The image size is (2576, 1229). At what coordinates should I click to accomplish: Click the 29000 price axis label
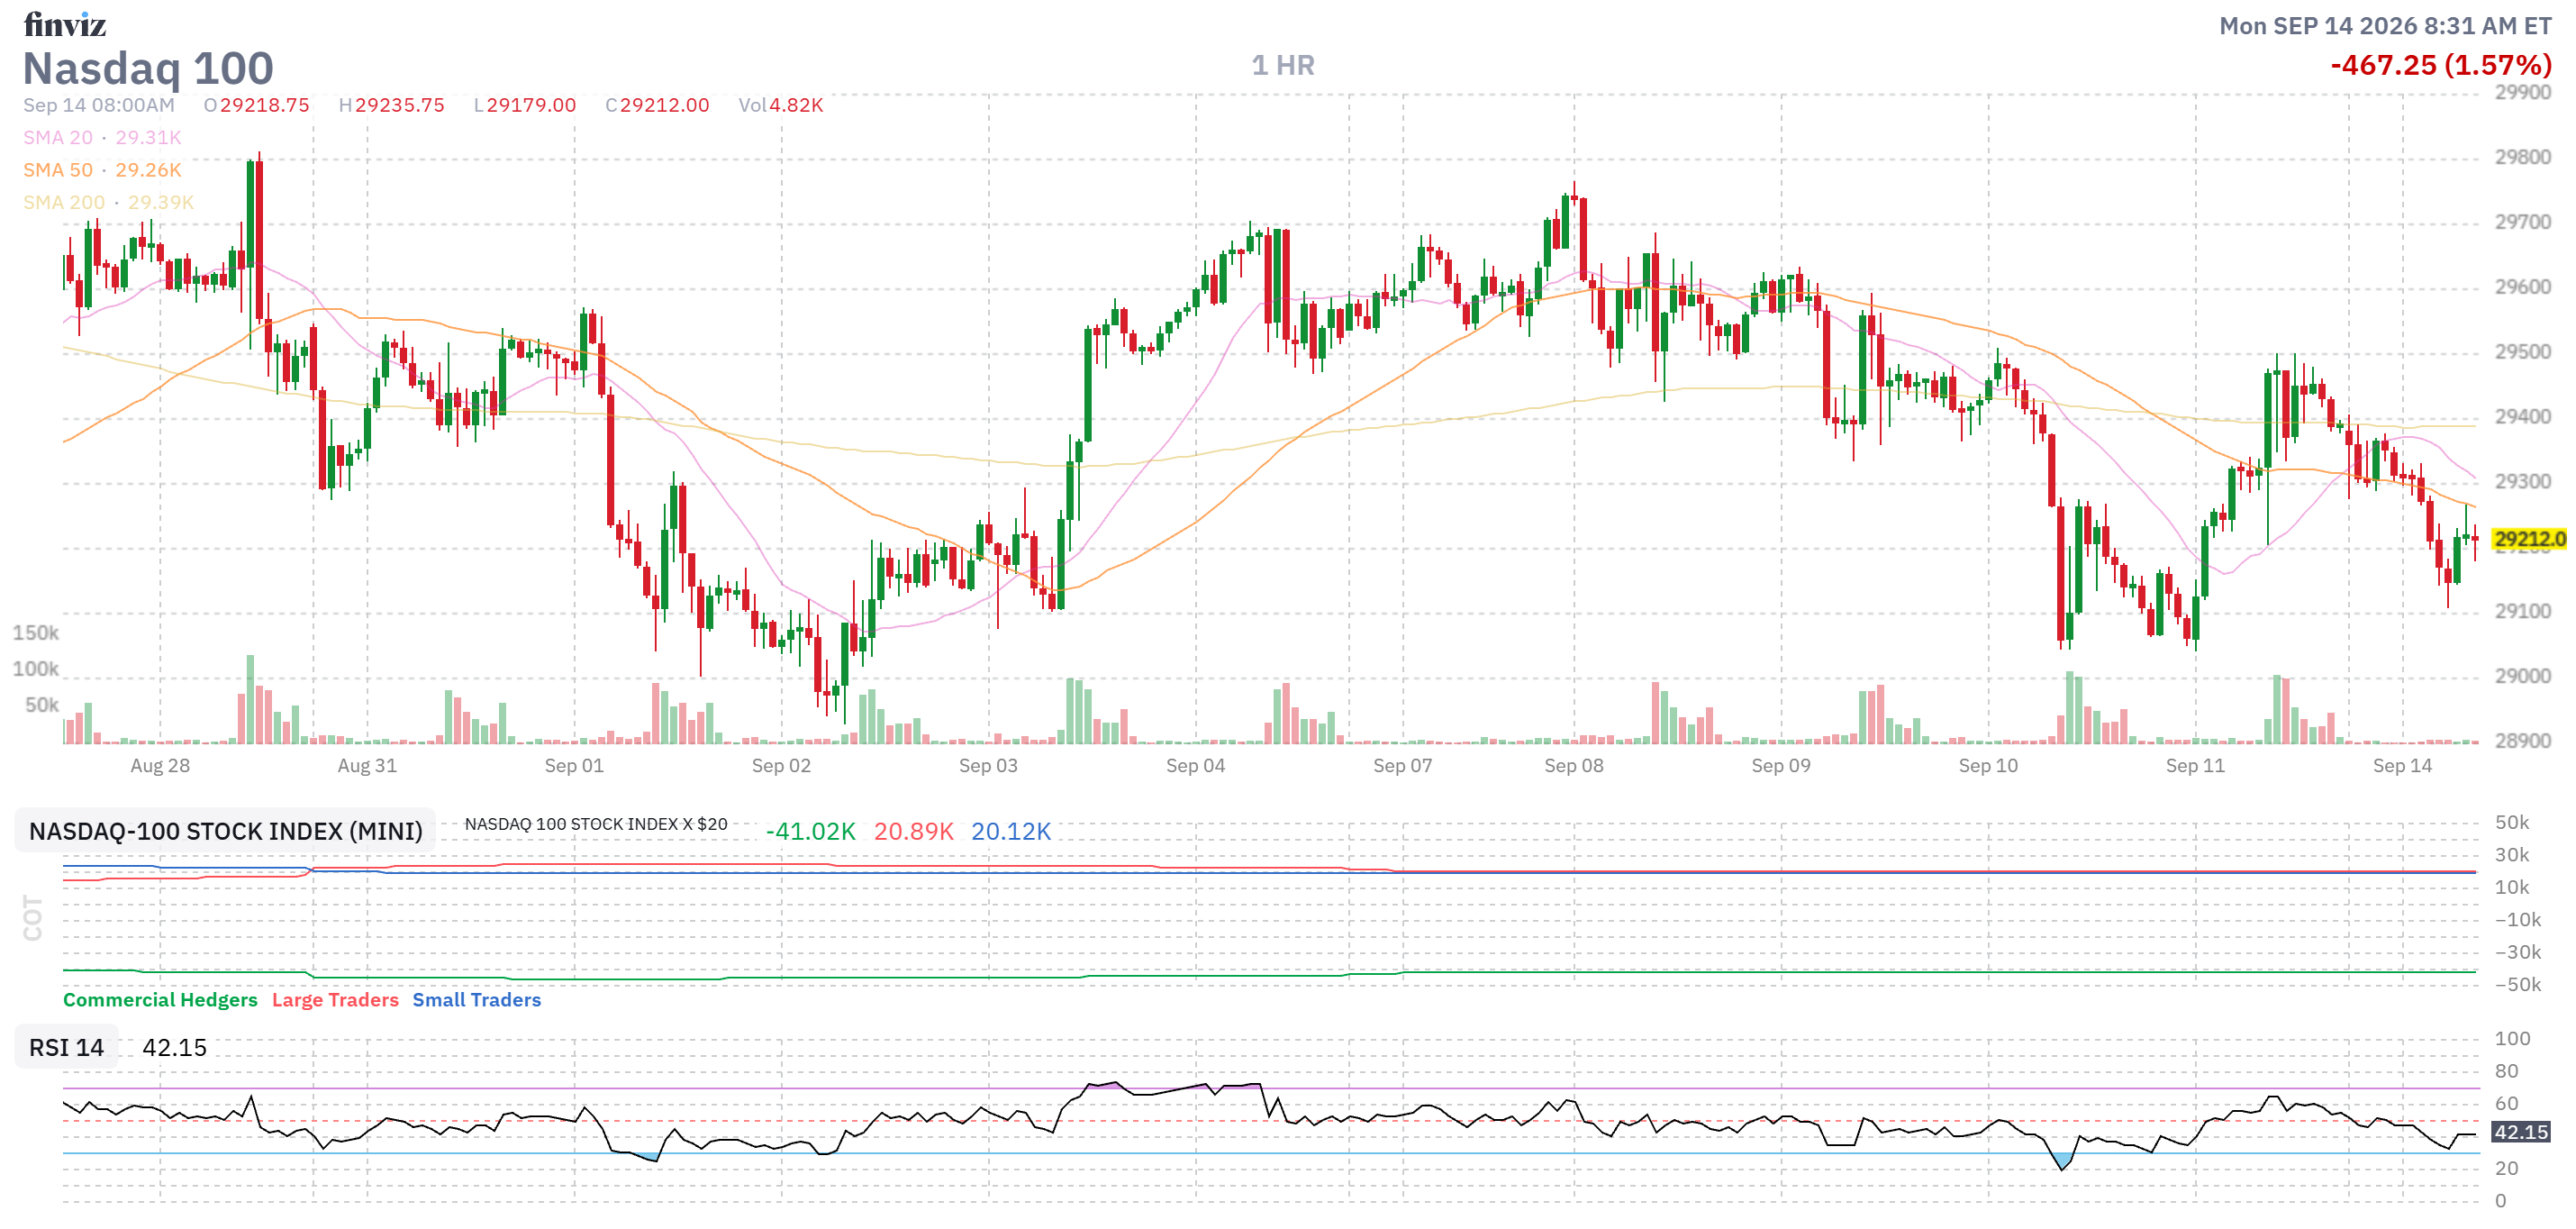2523,676
